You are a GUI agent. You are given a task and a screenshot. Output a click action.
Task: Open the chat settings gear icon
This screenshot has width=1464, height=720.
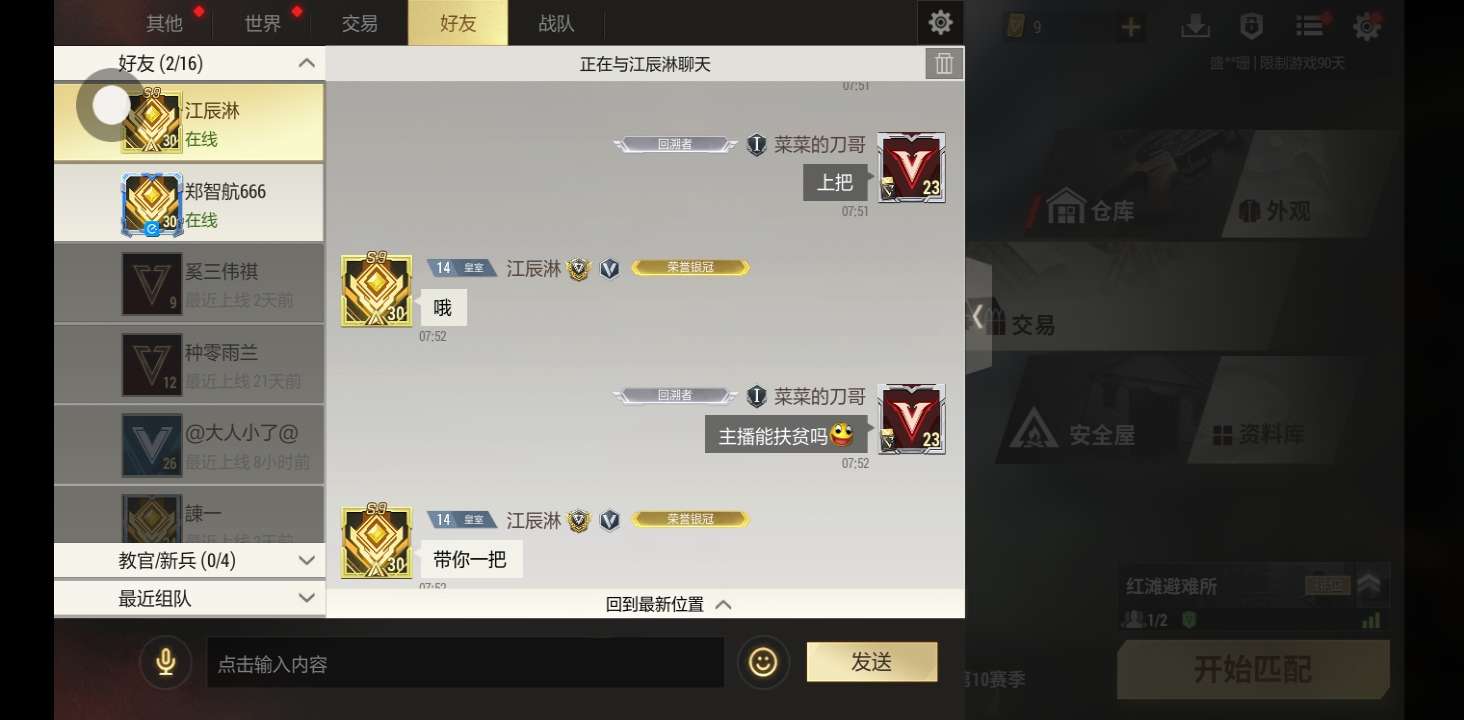pos(940,22)
